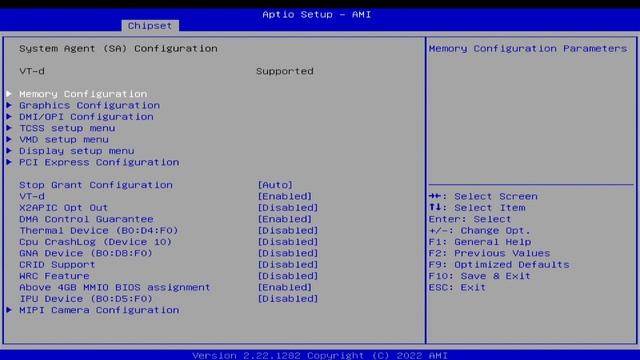Open MIPI Camera Configuration submenu

click(x=99, y=310)
